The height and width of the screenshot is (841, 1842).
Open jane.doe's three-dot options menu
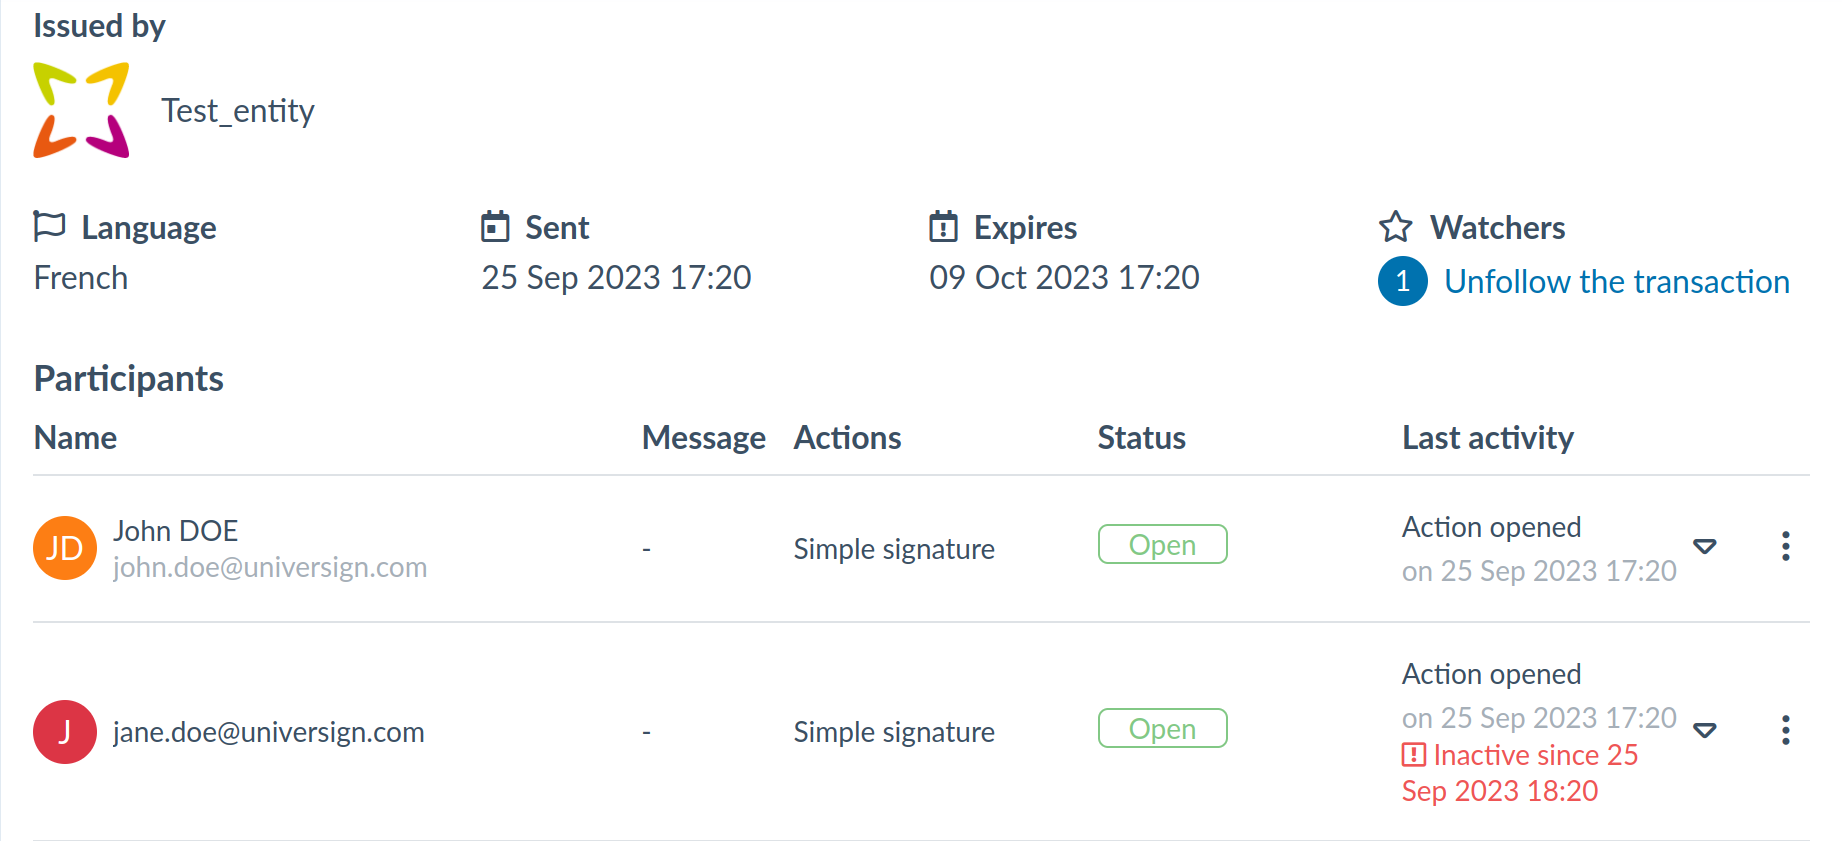pos(1785,730)
